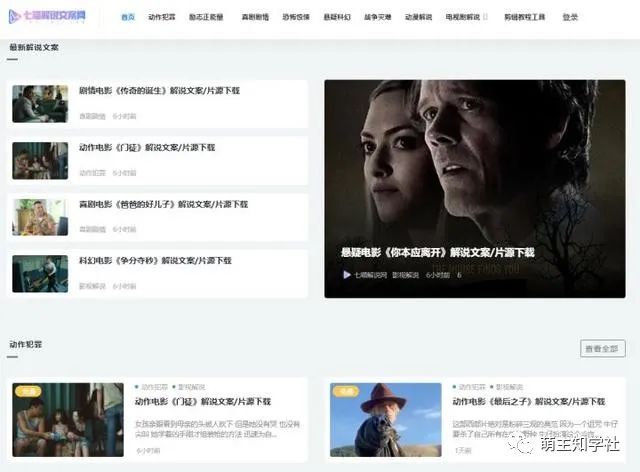Image resolution: width=640 pixels, height=472 pixels.
Task: Open the 战争灾难 navigation item
Action: pos(378,17)
